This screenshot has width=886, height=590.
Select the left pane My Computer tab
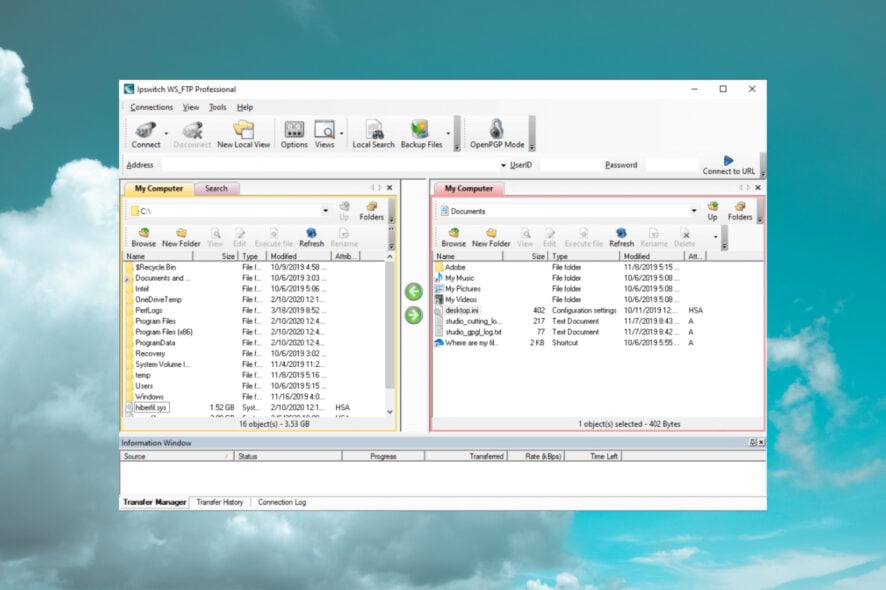coord(159,188)
